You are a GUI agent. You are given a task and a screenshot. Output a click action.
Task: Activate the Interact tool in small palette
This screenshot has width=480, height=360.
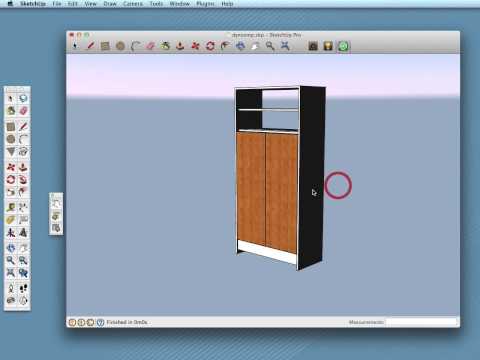(x=56, y=204)
